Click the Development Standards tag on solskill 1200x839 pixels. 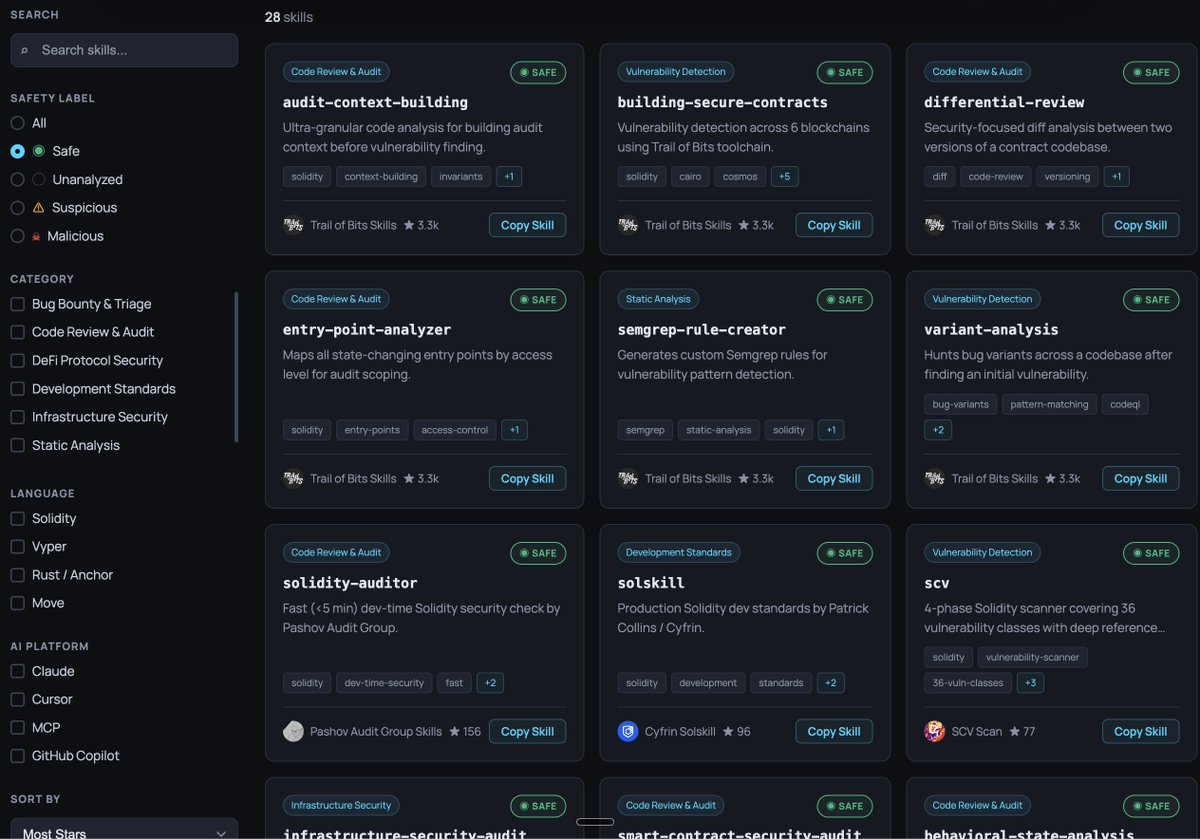679,552
